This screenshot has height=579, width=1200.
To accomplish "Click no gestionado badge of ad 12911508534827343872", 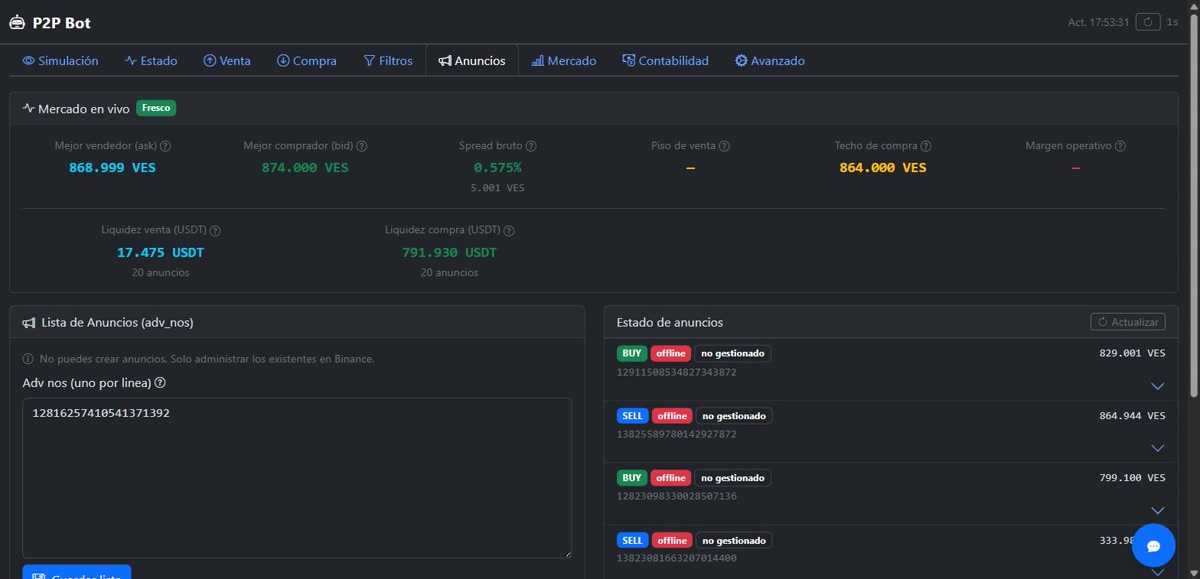I will point(733,354).
